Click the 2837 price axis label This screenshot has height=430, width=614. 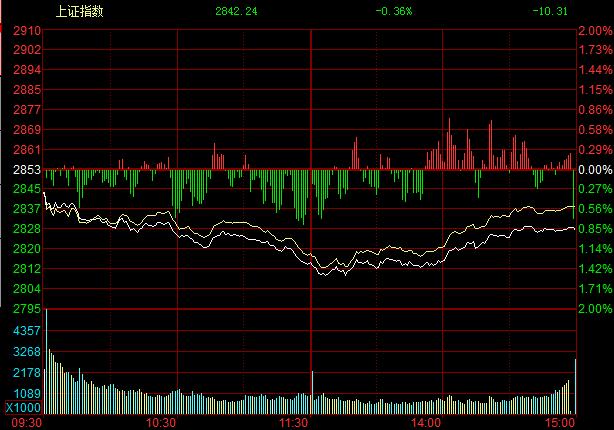[27, 209]
